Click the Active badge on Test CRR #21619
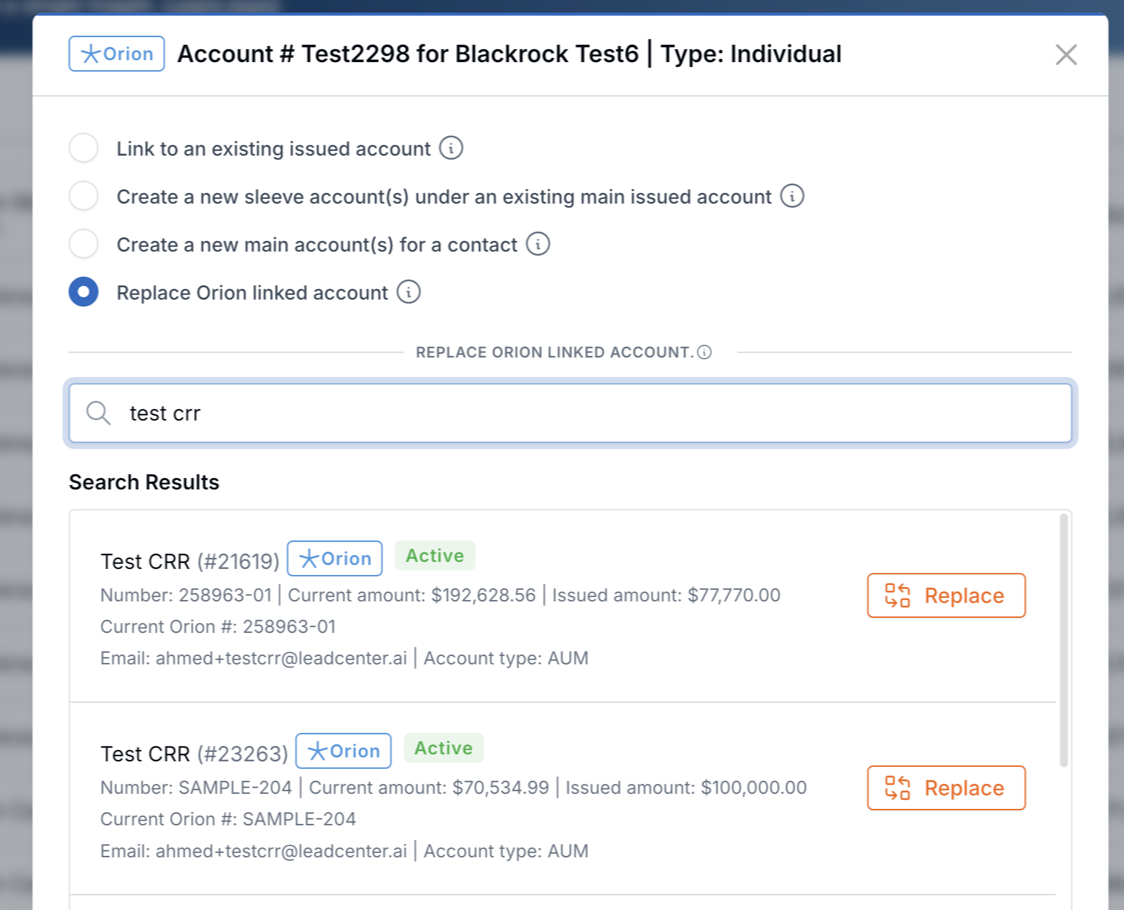1125x910 pixels. [x=435, y=555]
